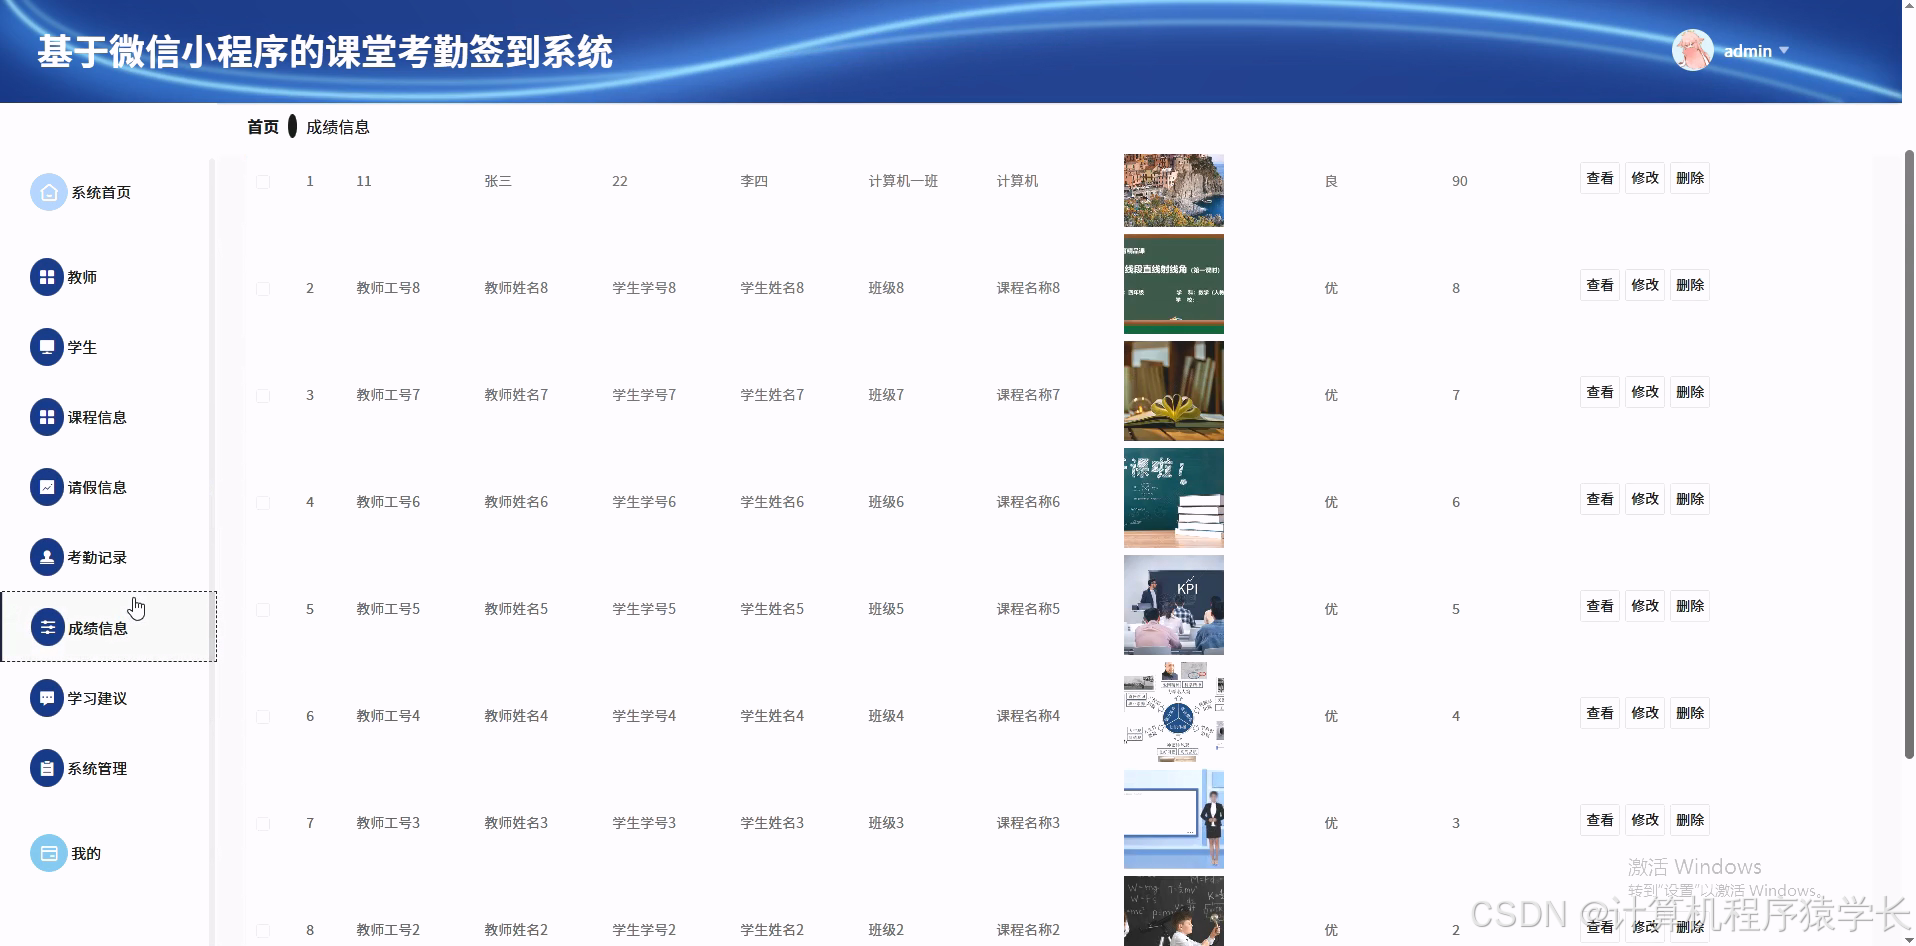The height and width of the screenshot is (946, 1916).
Task: Click 查看 button on 张三's record
Action: click(1599, 178)
